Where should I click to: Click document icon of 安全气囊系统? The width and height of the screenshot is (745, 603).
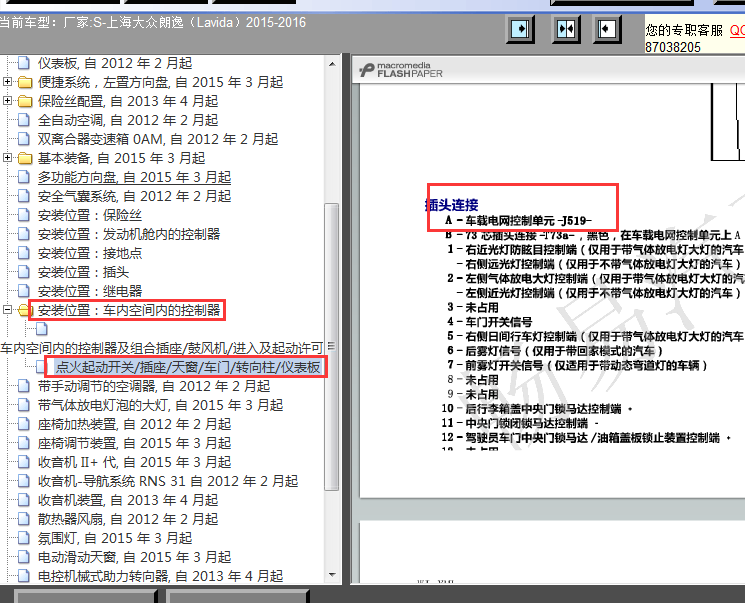click(x=24, y=196)
